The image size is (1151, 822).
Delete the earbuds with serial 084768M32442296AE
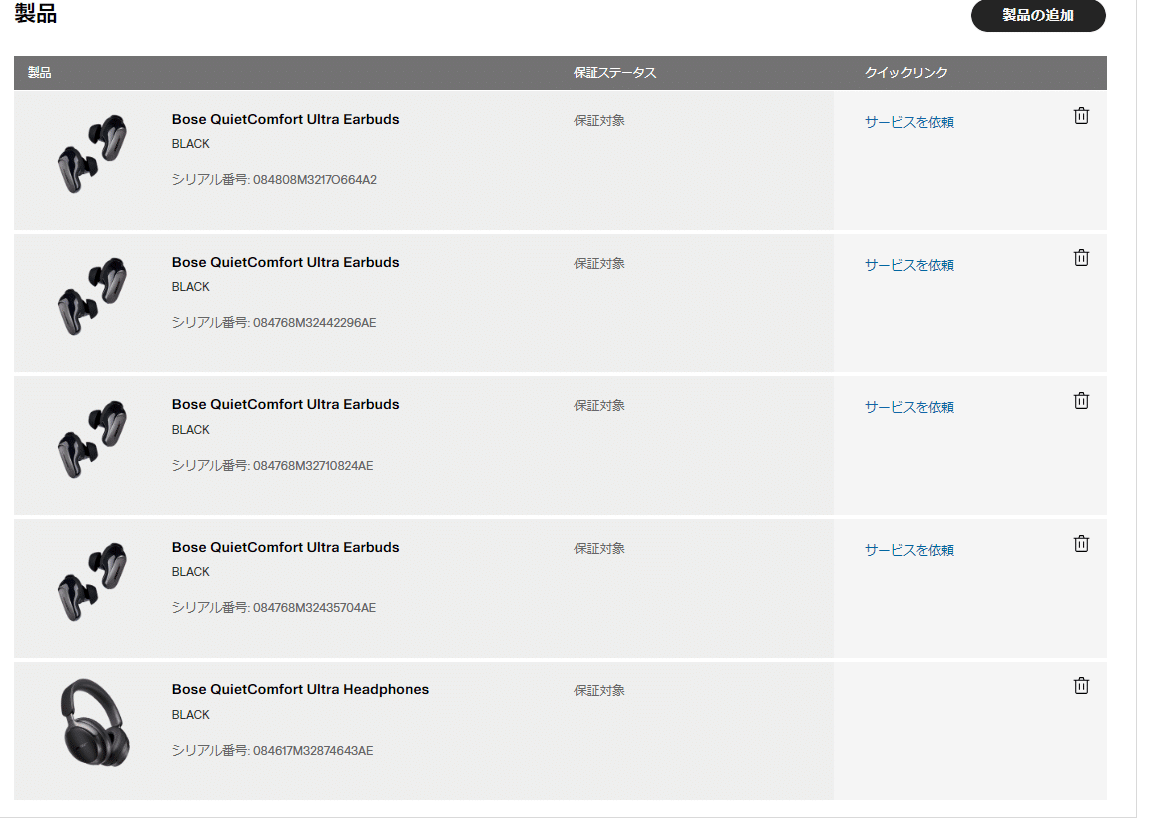(1081, 258)
